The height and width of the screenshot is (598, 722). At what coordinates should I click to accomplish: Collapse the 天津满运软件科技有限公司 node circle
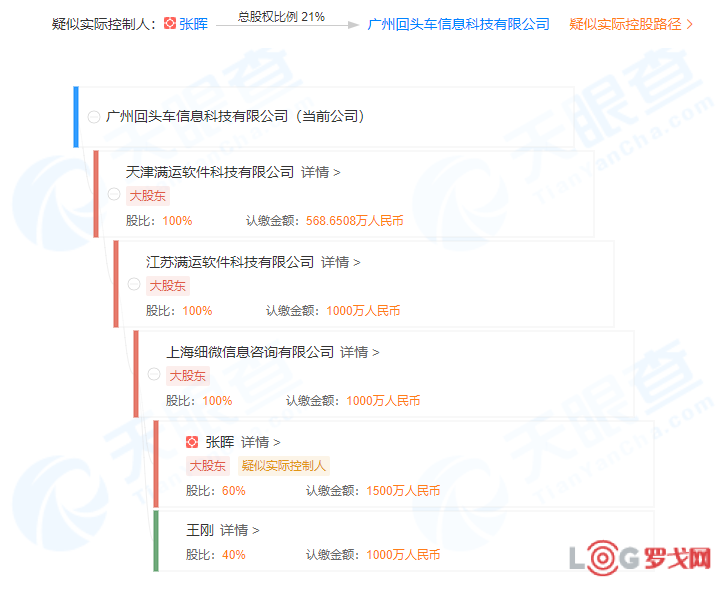[114, 194]
